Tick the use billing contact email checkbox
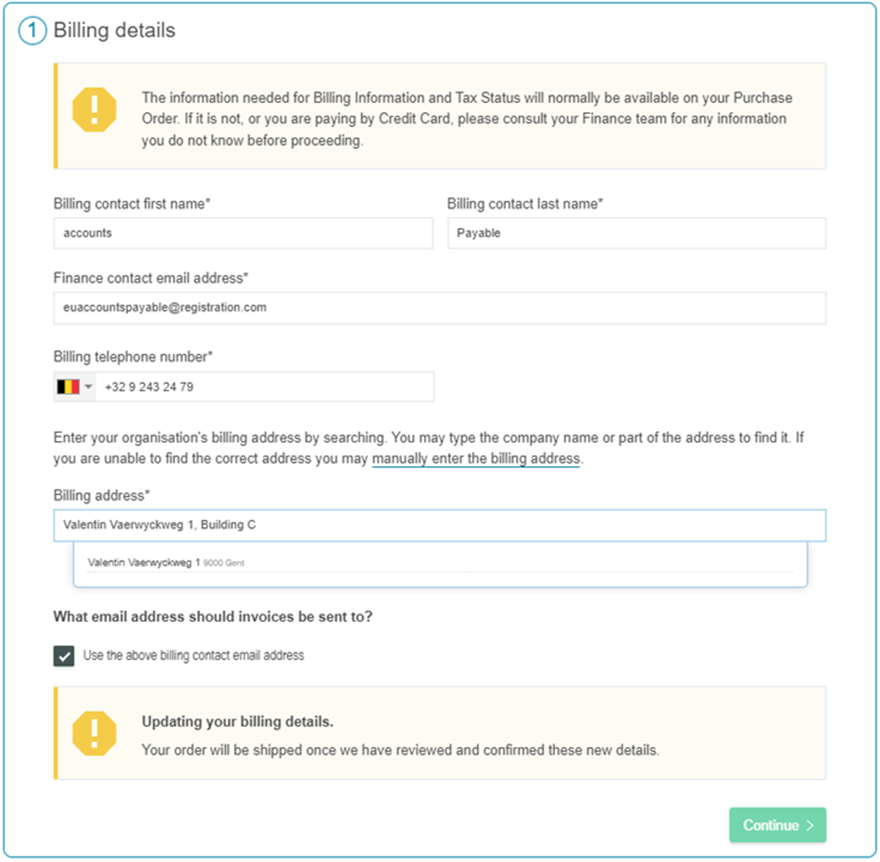This screenshot has height=862, width=880. click(x=64, y=656)
